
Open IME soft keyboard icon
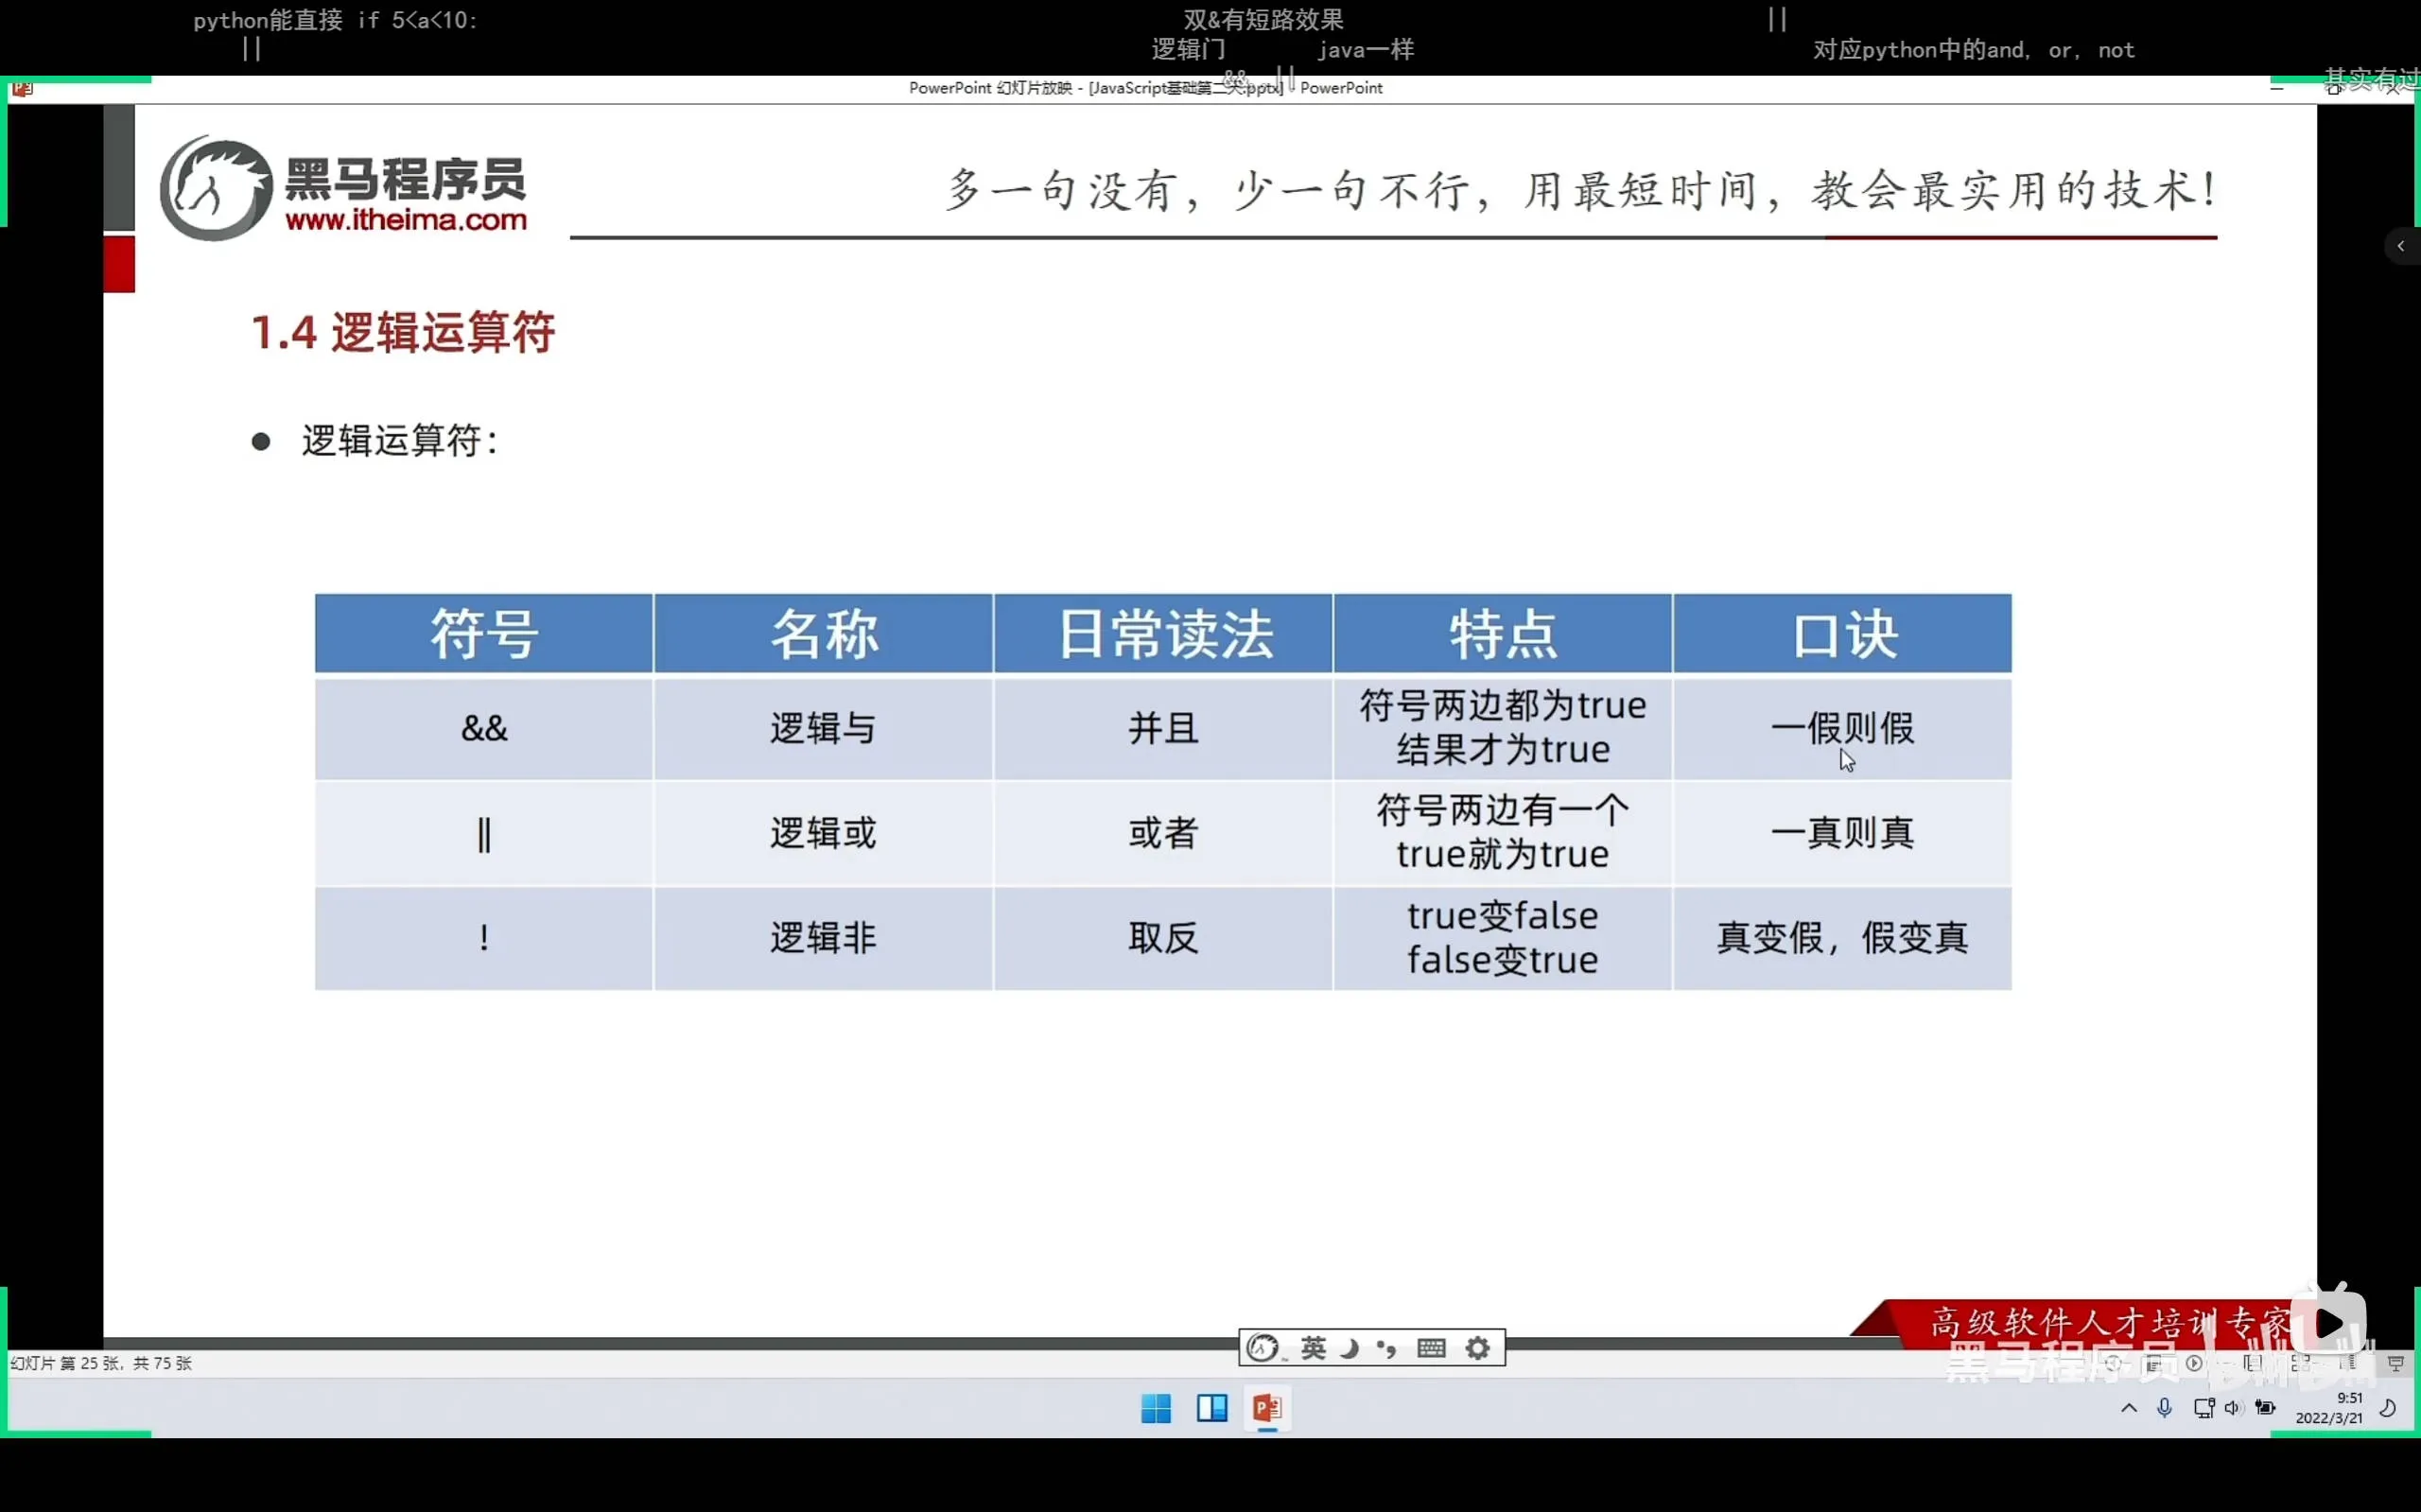[x=1431, y=1348]
